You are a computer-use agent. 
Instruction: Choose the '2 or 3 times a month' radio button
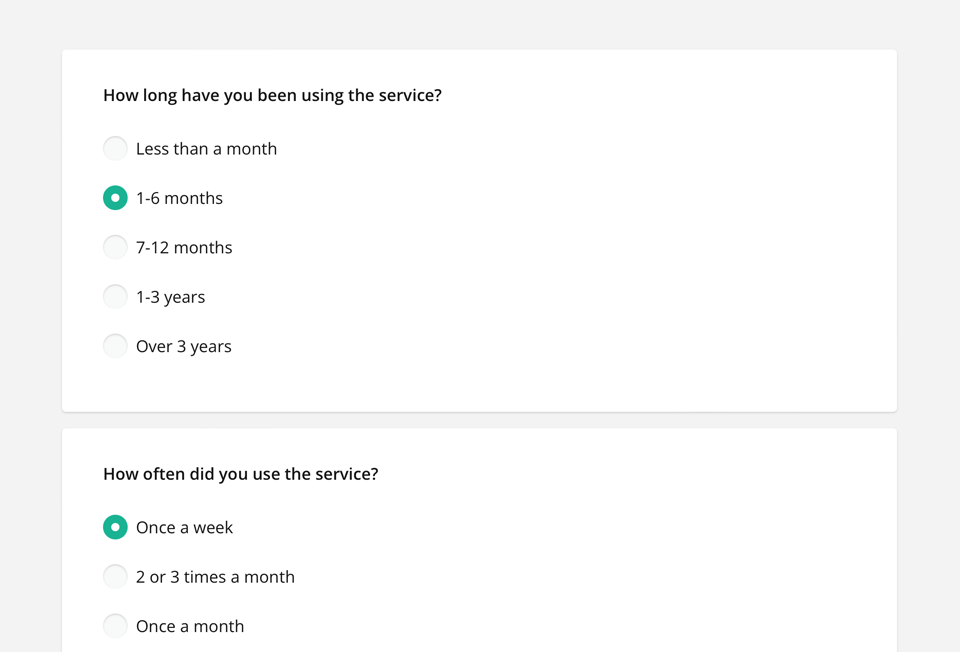pos(115,577)
